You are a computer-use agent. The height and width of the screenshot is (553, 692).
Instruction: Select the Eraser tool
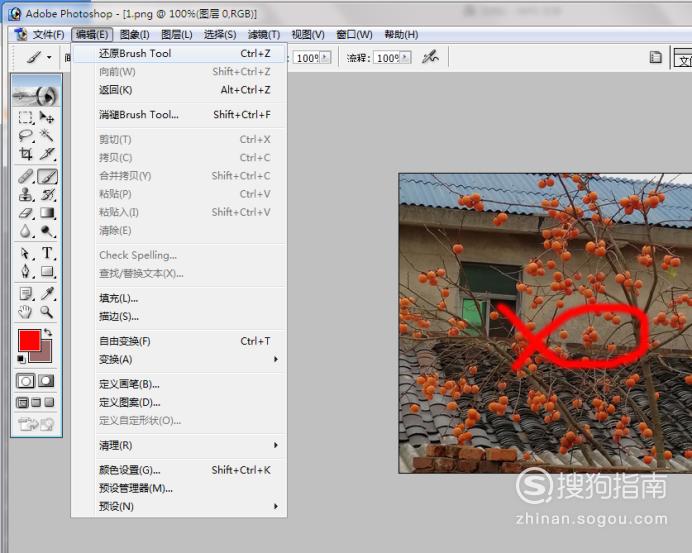[x=26, y=213]
